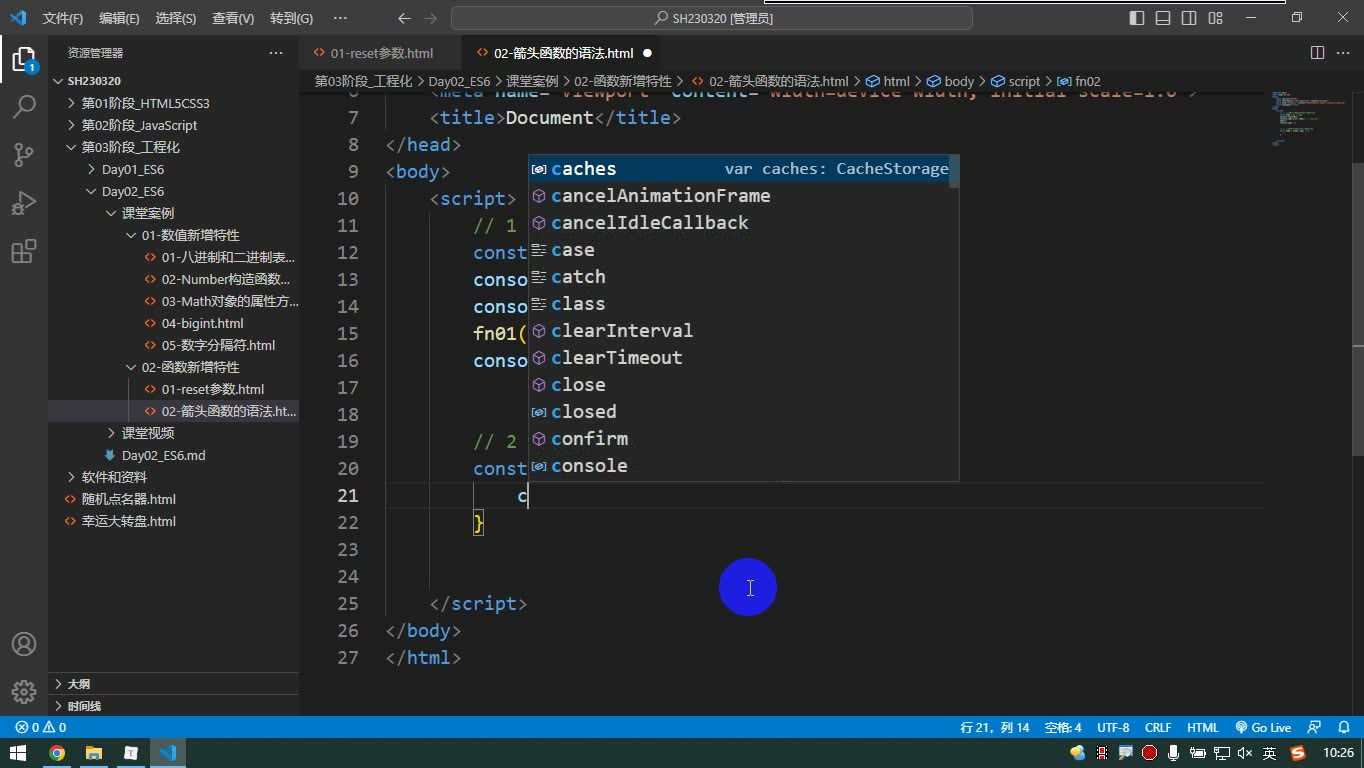Open the Explorer view in the activity bar
This screenshot has width=1364, height=768.
[24, 58]
